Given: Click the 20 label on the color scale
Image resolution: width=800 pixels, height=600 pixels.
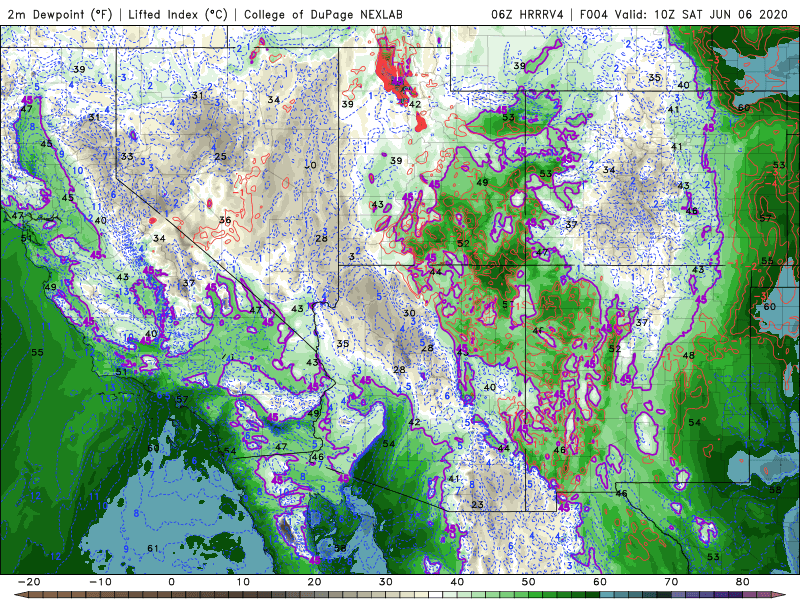Looking at the screenshot, I should 314,582.
